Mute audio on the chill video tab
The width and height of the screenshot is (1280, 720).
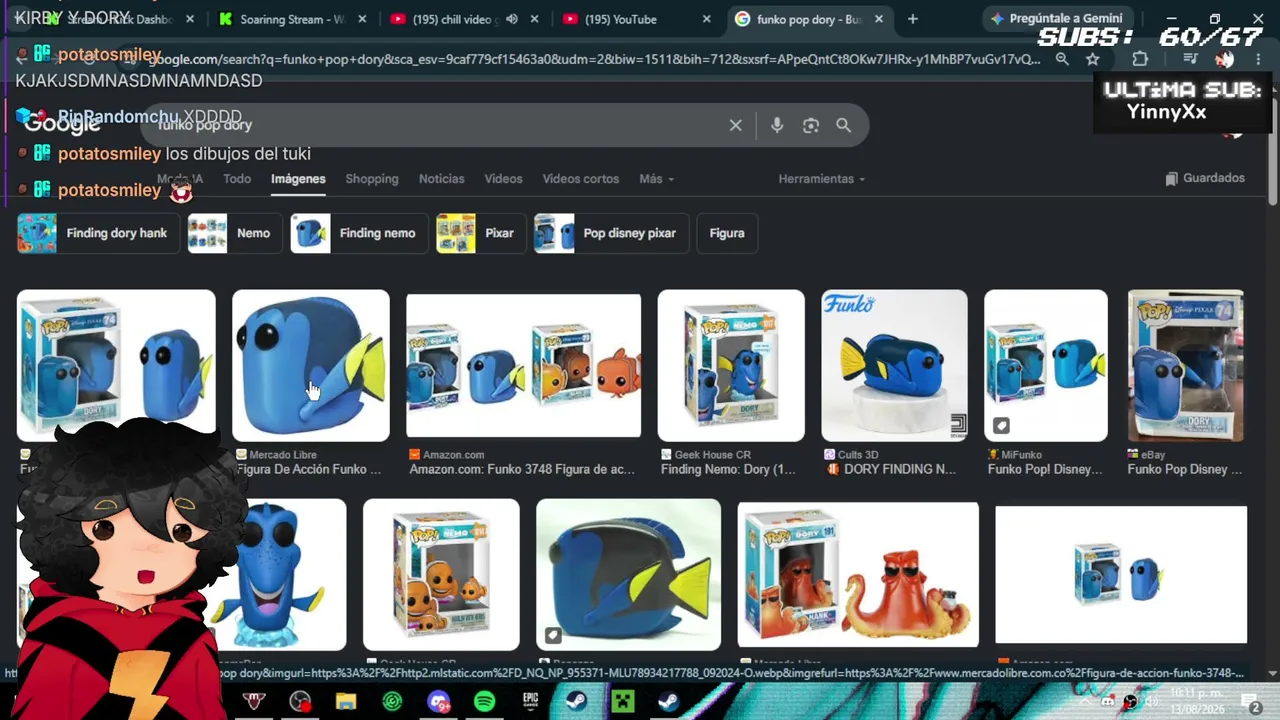tap(512, 19)
